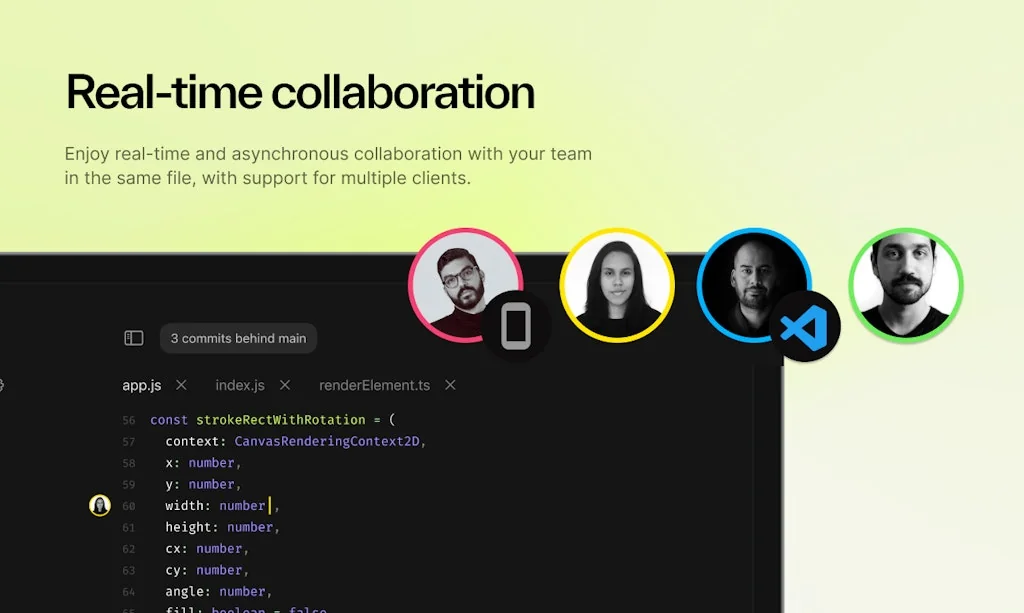Click the mobile device client icon

pyautogui.click(x=516, y=325)
